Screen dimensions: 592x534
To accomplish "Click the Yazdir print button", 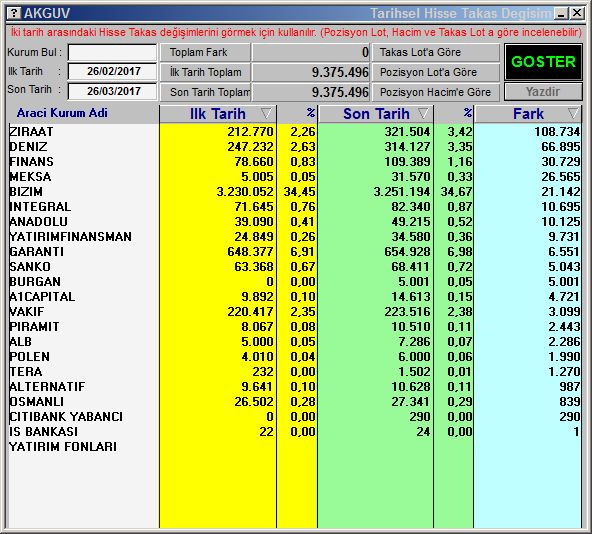I will pyautogui.click(x=543, y=91).
